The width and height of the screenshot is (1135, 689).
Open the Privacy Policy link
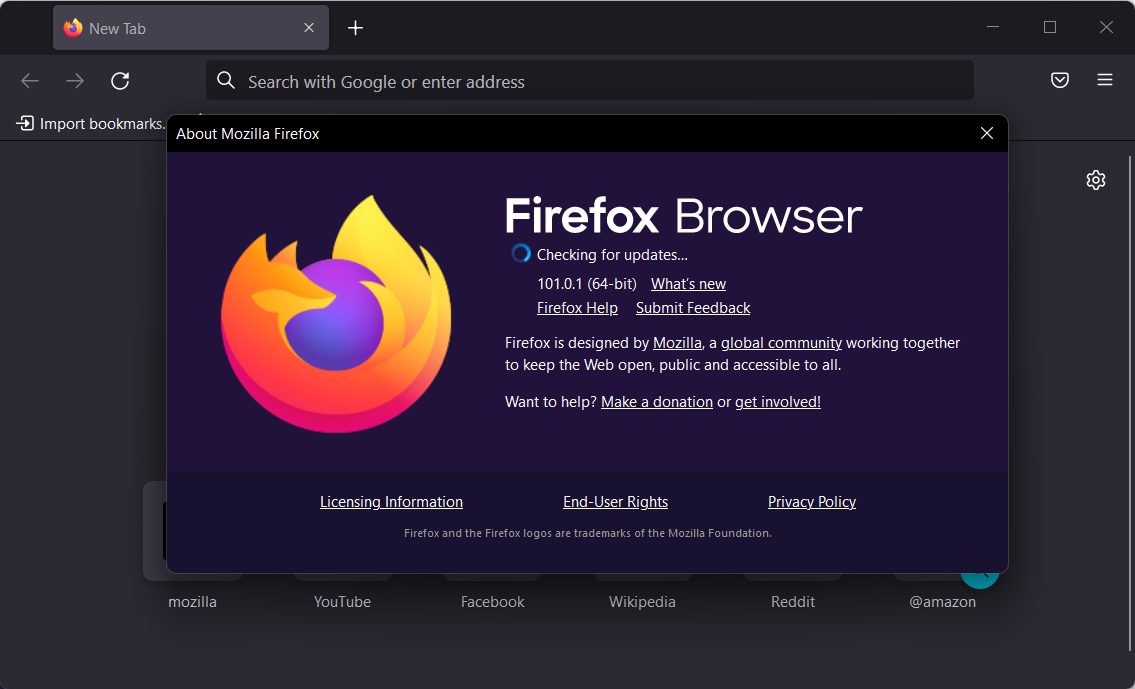[811, 502]
